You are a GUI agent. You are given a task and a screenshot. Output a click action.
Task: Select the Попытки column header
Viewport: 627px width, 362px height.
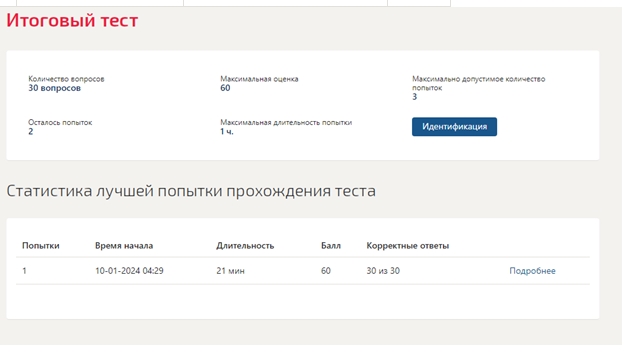pos(41,246)
